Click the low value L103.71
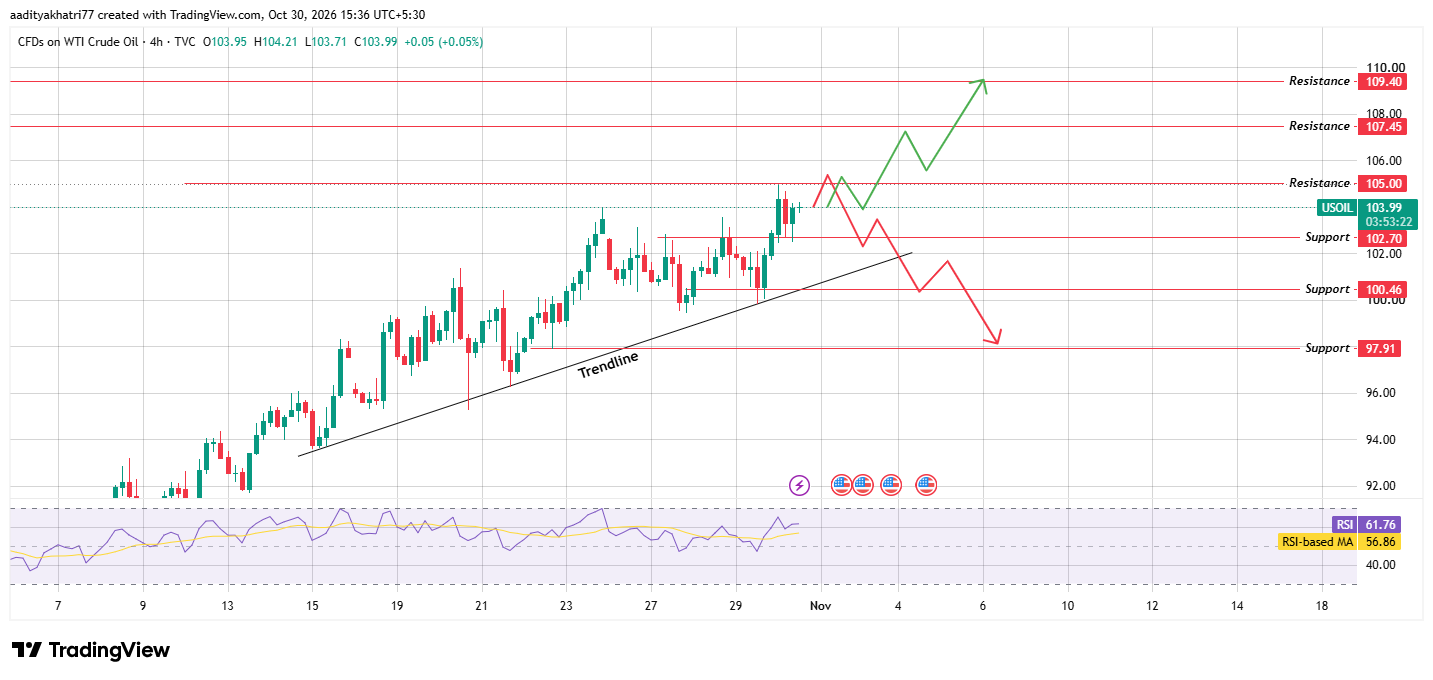The image size is (1433, 680). point(327,42)
